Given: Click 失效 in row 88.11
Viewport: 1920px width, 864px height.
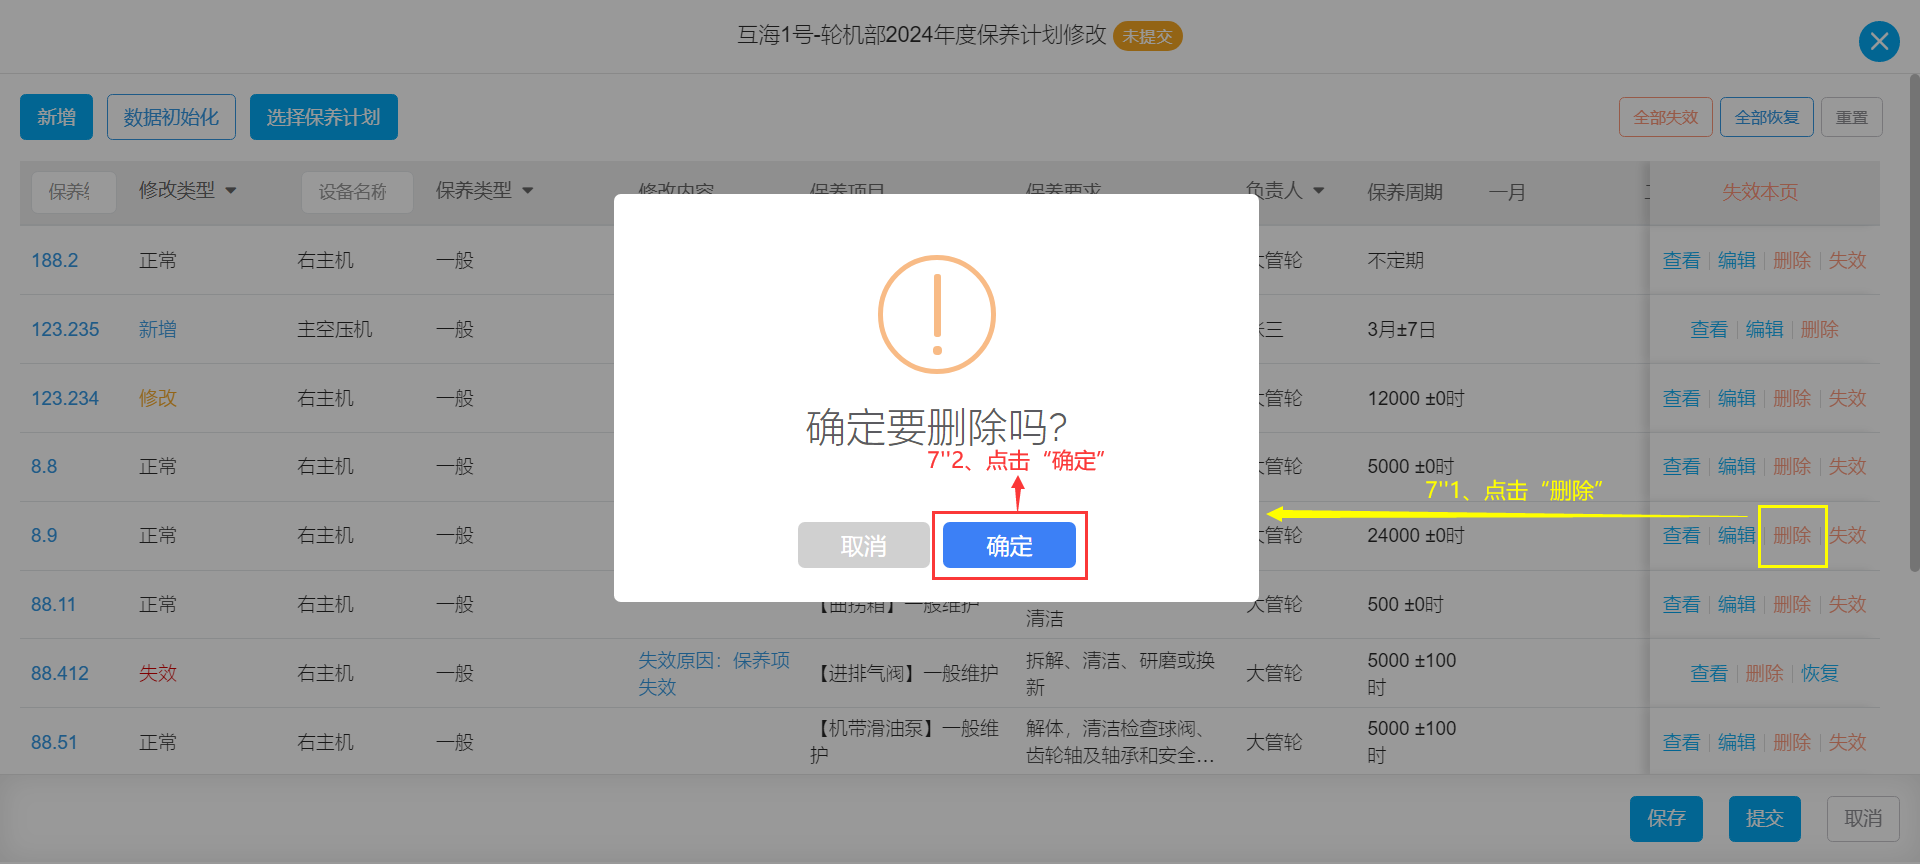Looking at the screenshot, I should (1848, 604).
